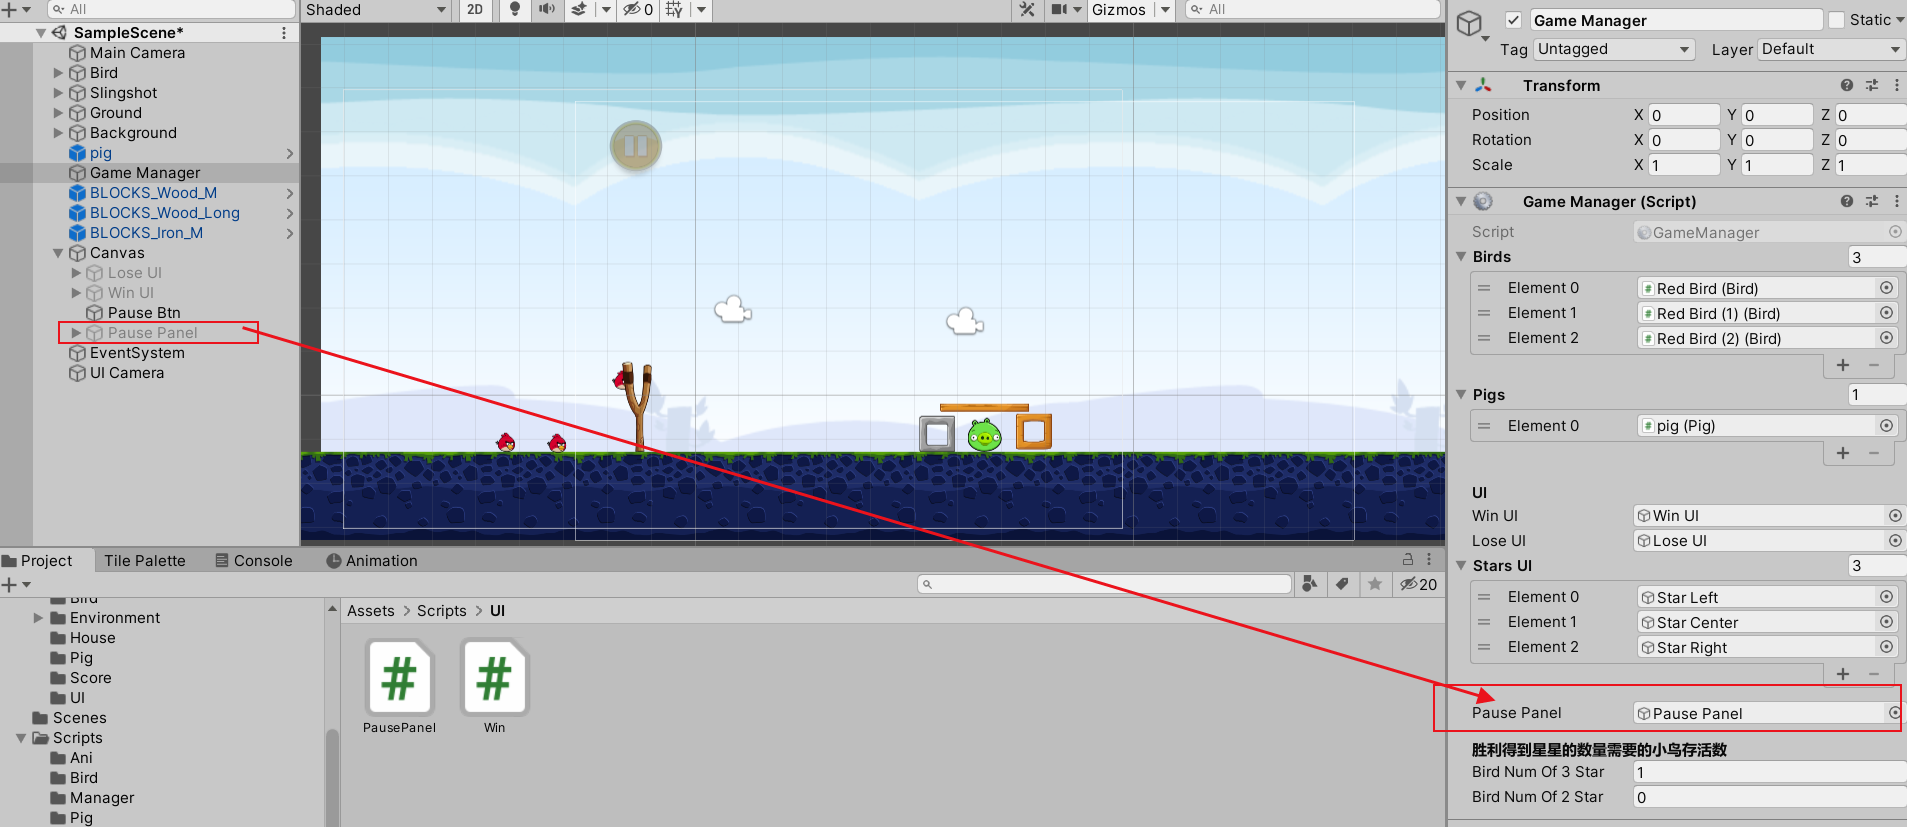Click the scene camera settings icon
Viewport: 1907px width, 827px height.
click(1060, 9)
